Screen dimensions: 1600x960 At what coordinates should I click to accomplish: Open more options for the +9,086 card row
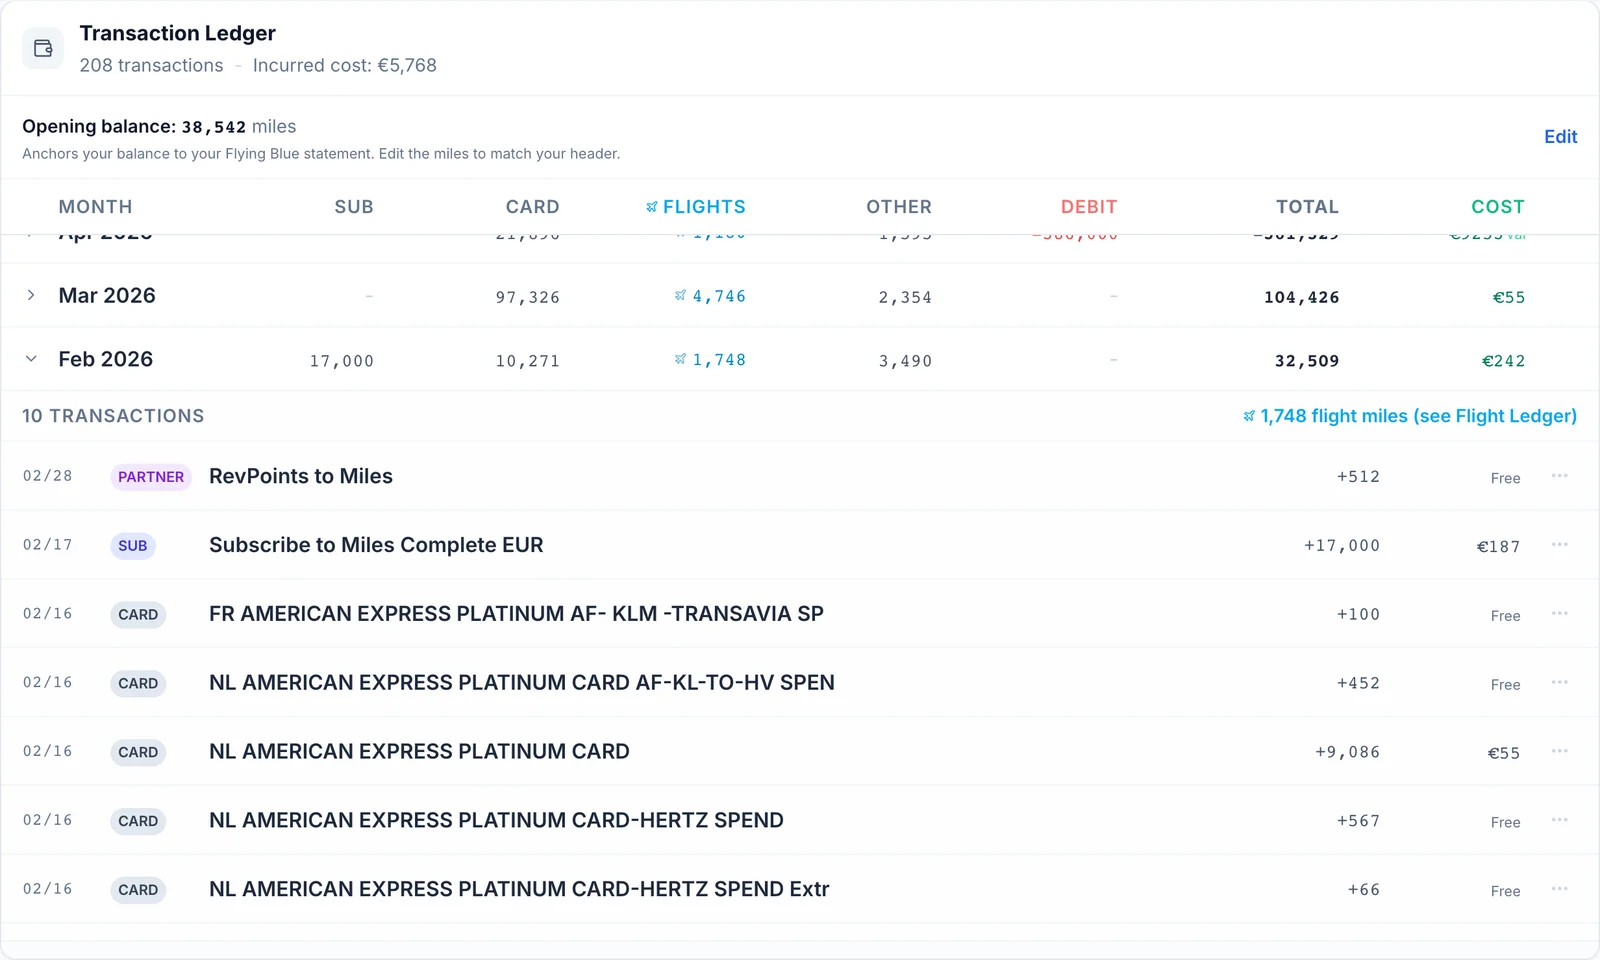pyautogui.click(x=1559, y=752)
